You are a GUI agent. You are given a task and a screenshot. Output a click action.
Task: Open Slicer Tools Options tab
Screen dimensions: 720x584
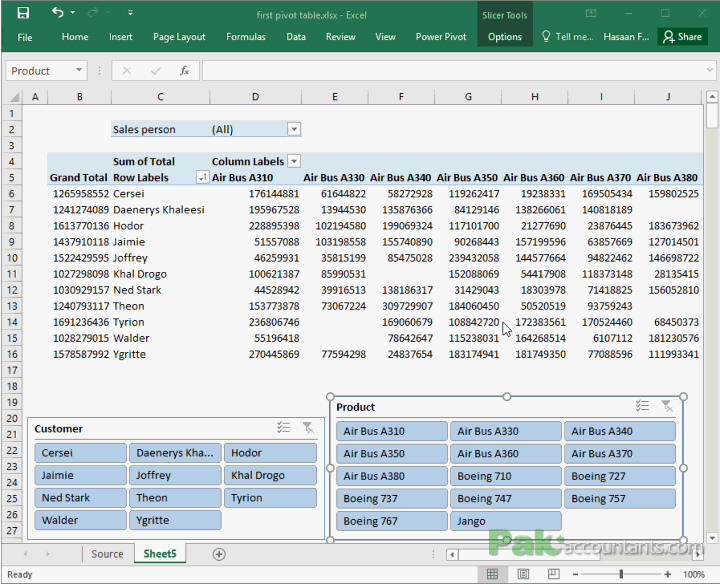tap(505, 37)
